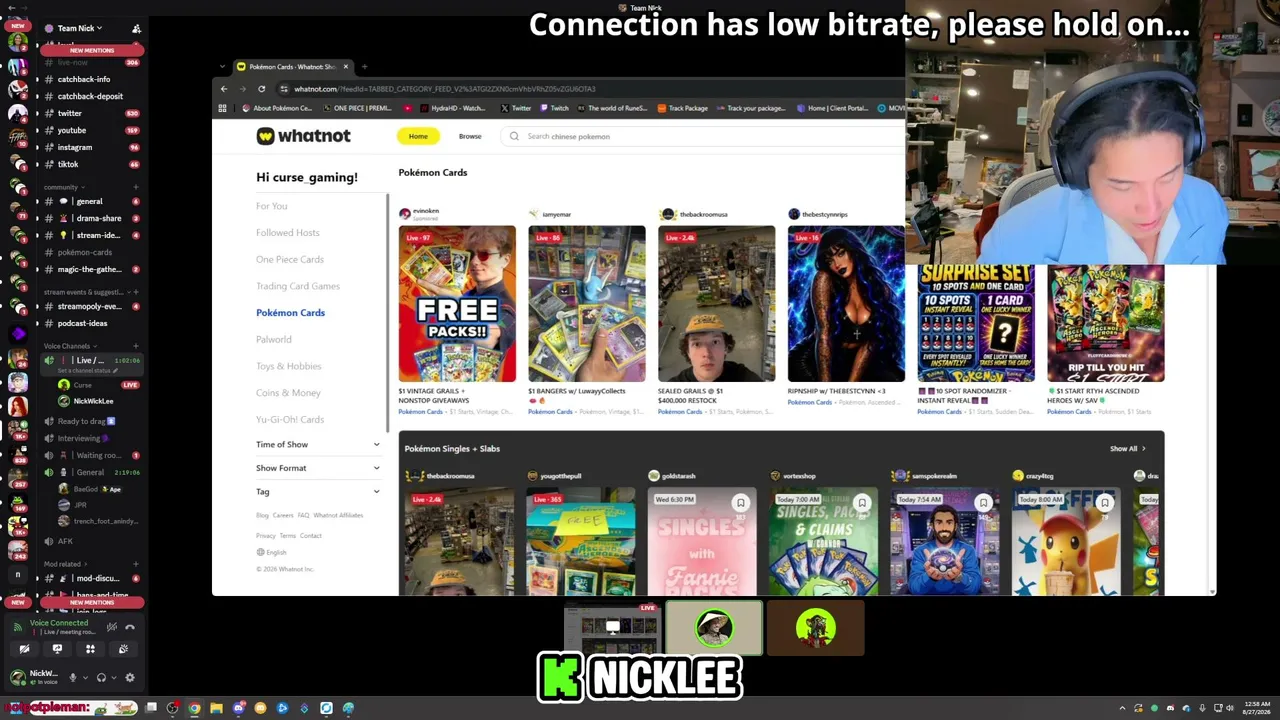This screenshot has height=720, width=1280.
Task: Open the Twitter bookmark
Action: point(516,108)
